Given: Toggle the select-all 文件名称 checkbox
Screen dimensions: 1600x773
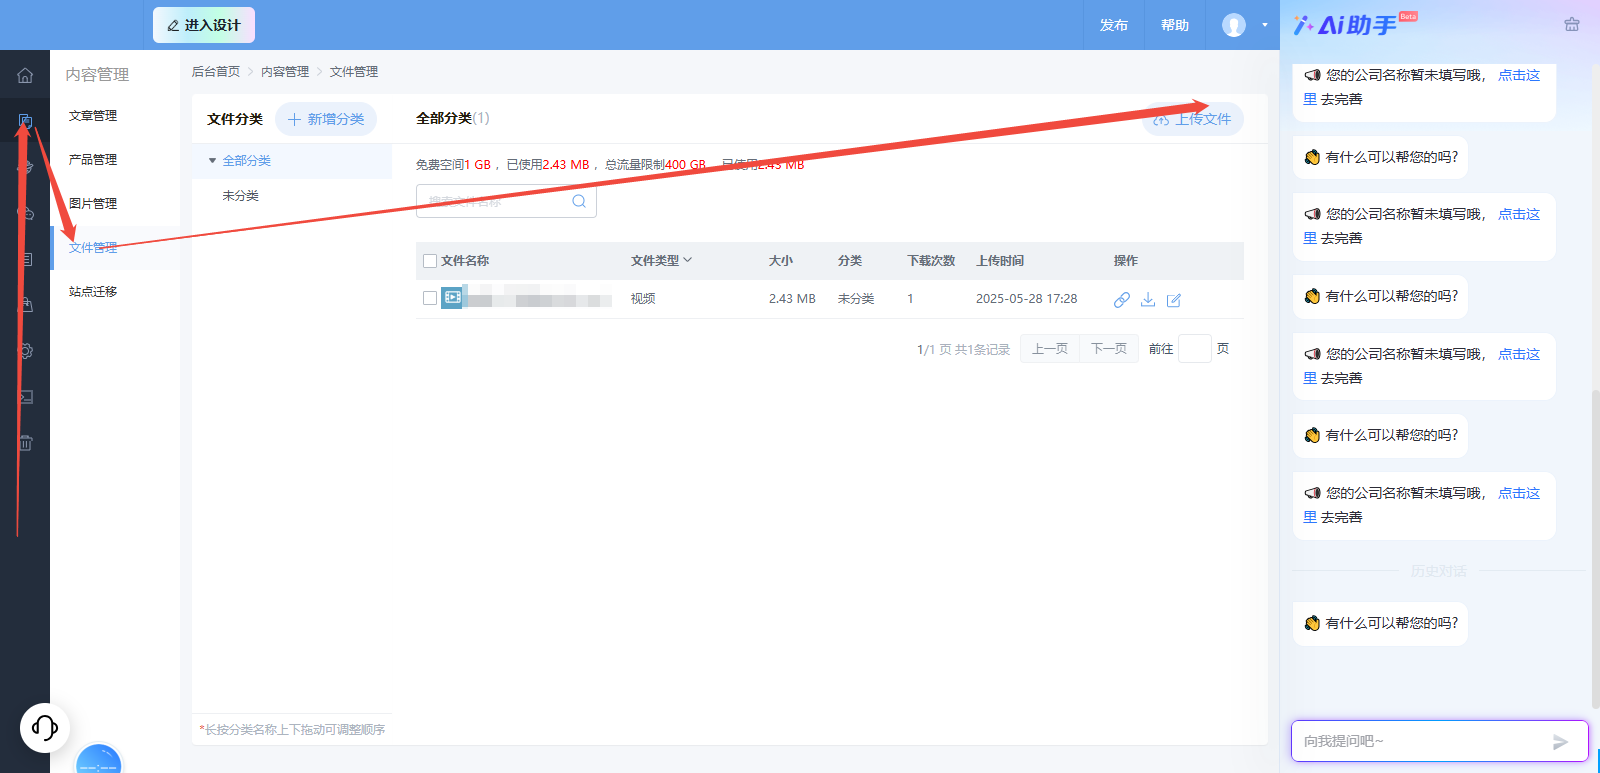Looking at the screenshot, I should 430,261.
